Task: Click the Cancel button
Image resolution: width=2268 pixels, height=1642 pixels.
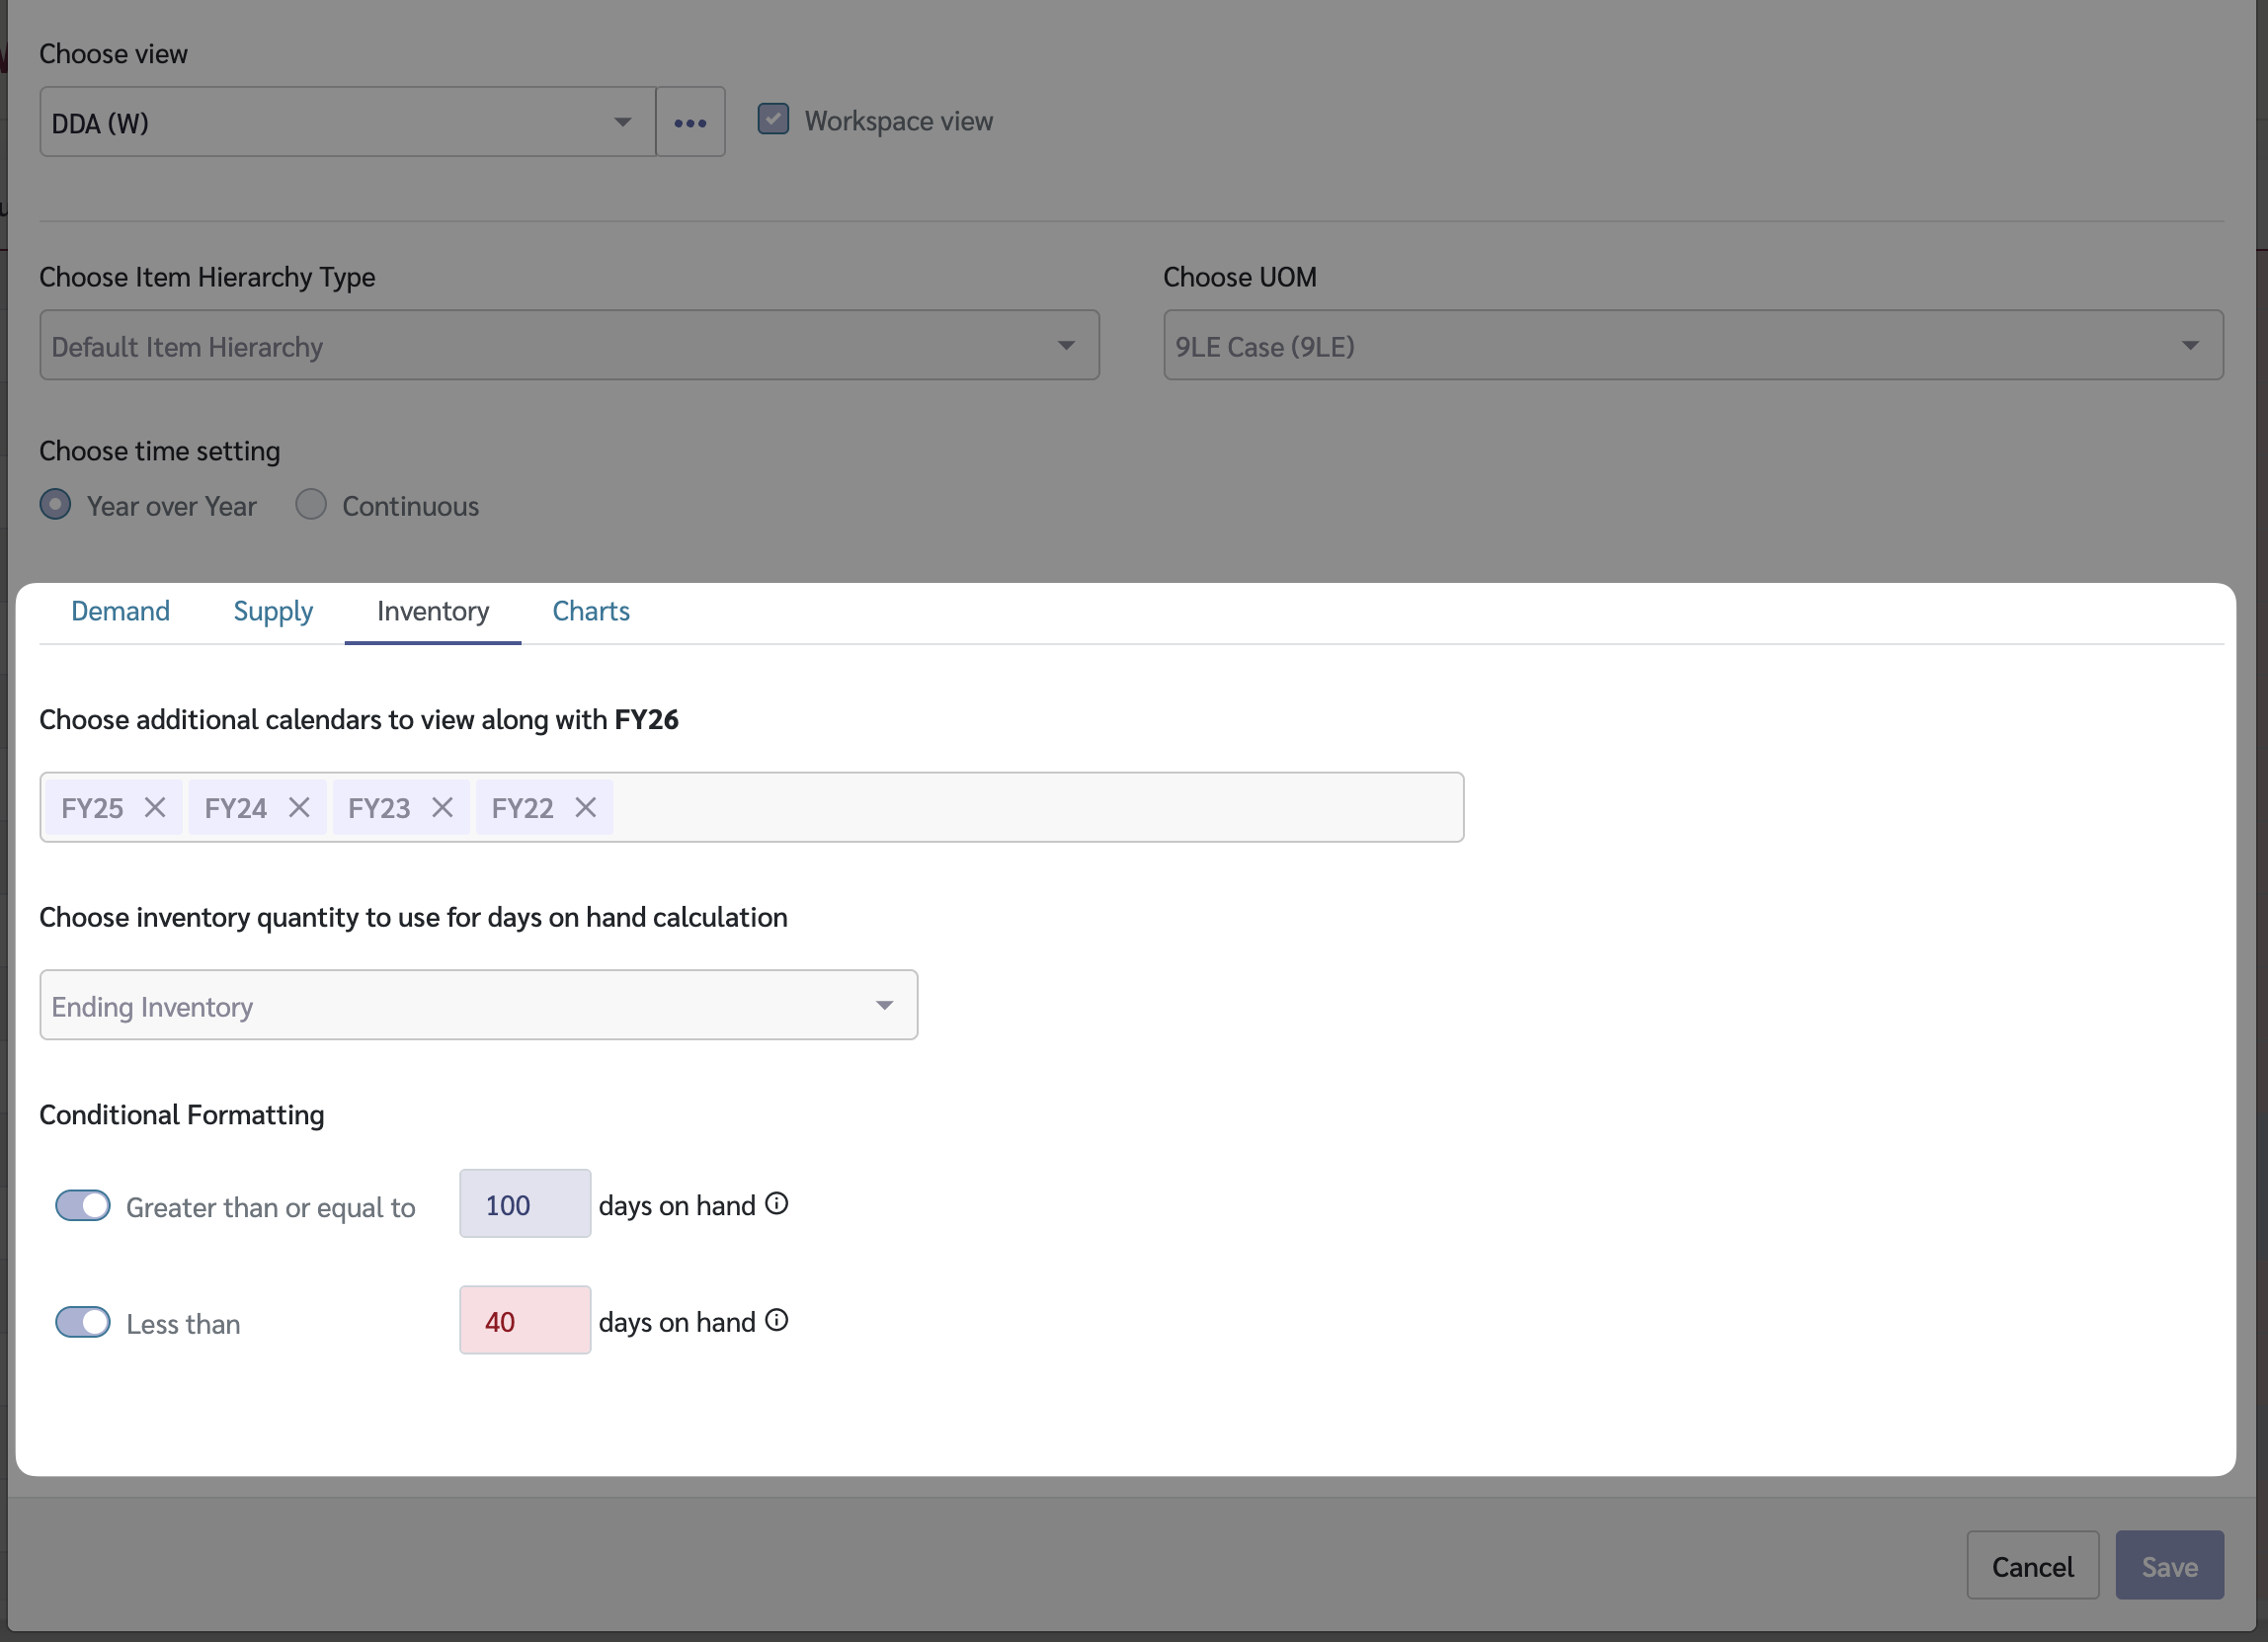Action: pos(2032,1566)
